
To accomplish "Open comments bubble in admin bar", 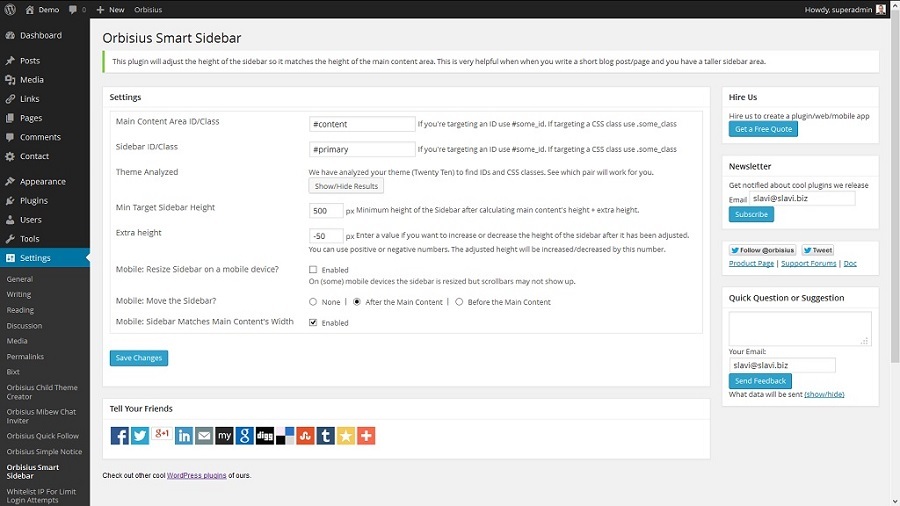I will 73,10.
